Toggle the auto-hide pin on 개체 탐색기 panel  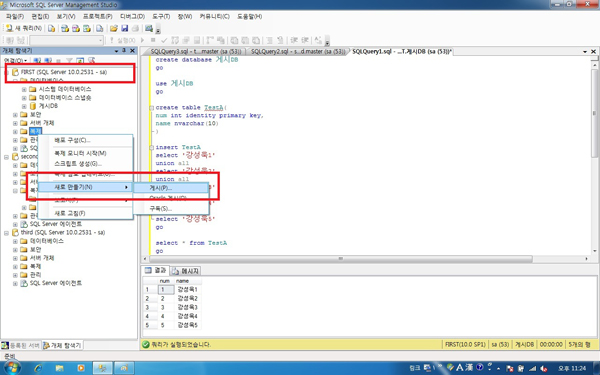point(124,51)
